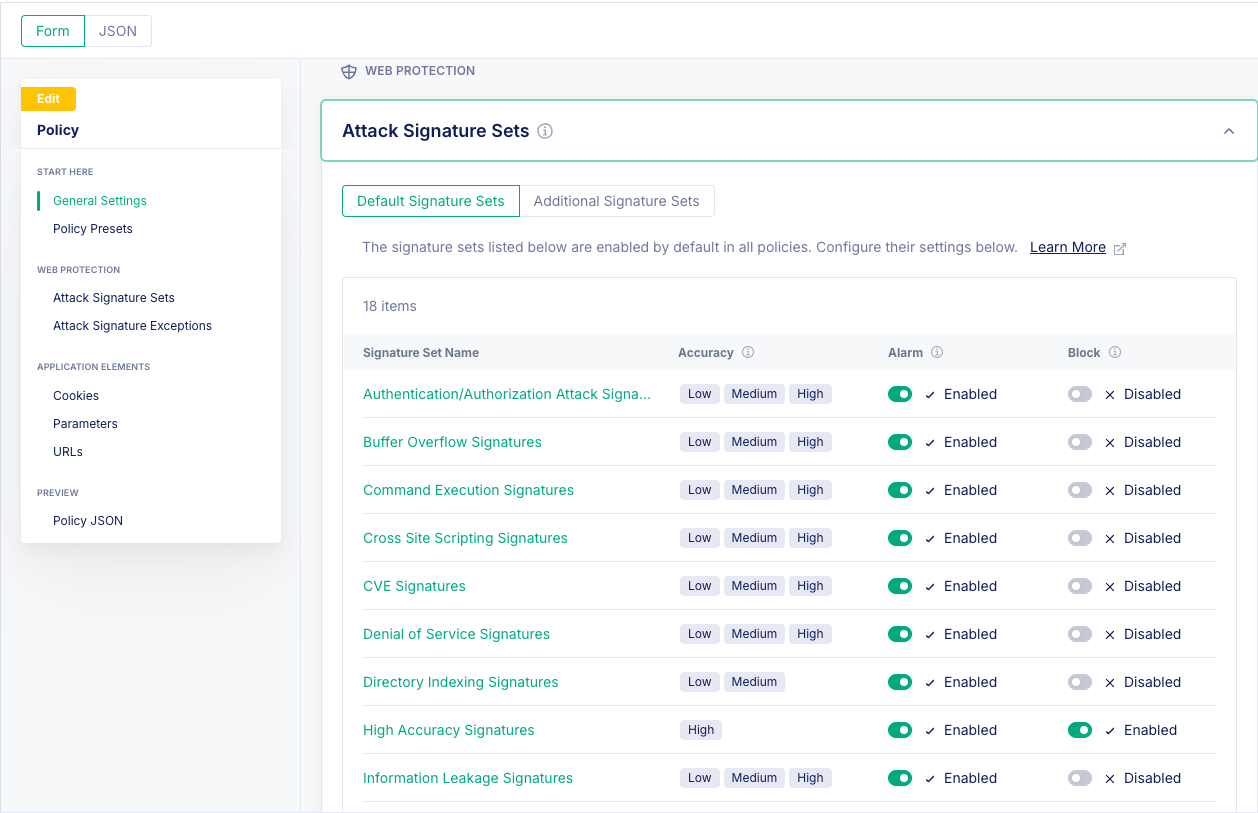
Task: Select the Form view tab
Action: [x=52, y=31]
